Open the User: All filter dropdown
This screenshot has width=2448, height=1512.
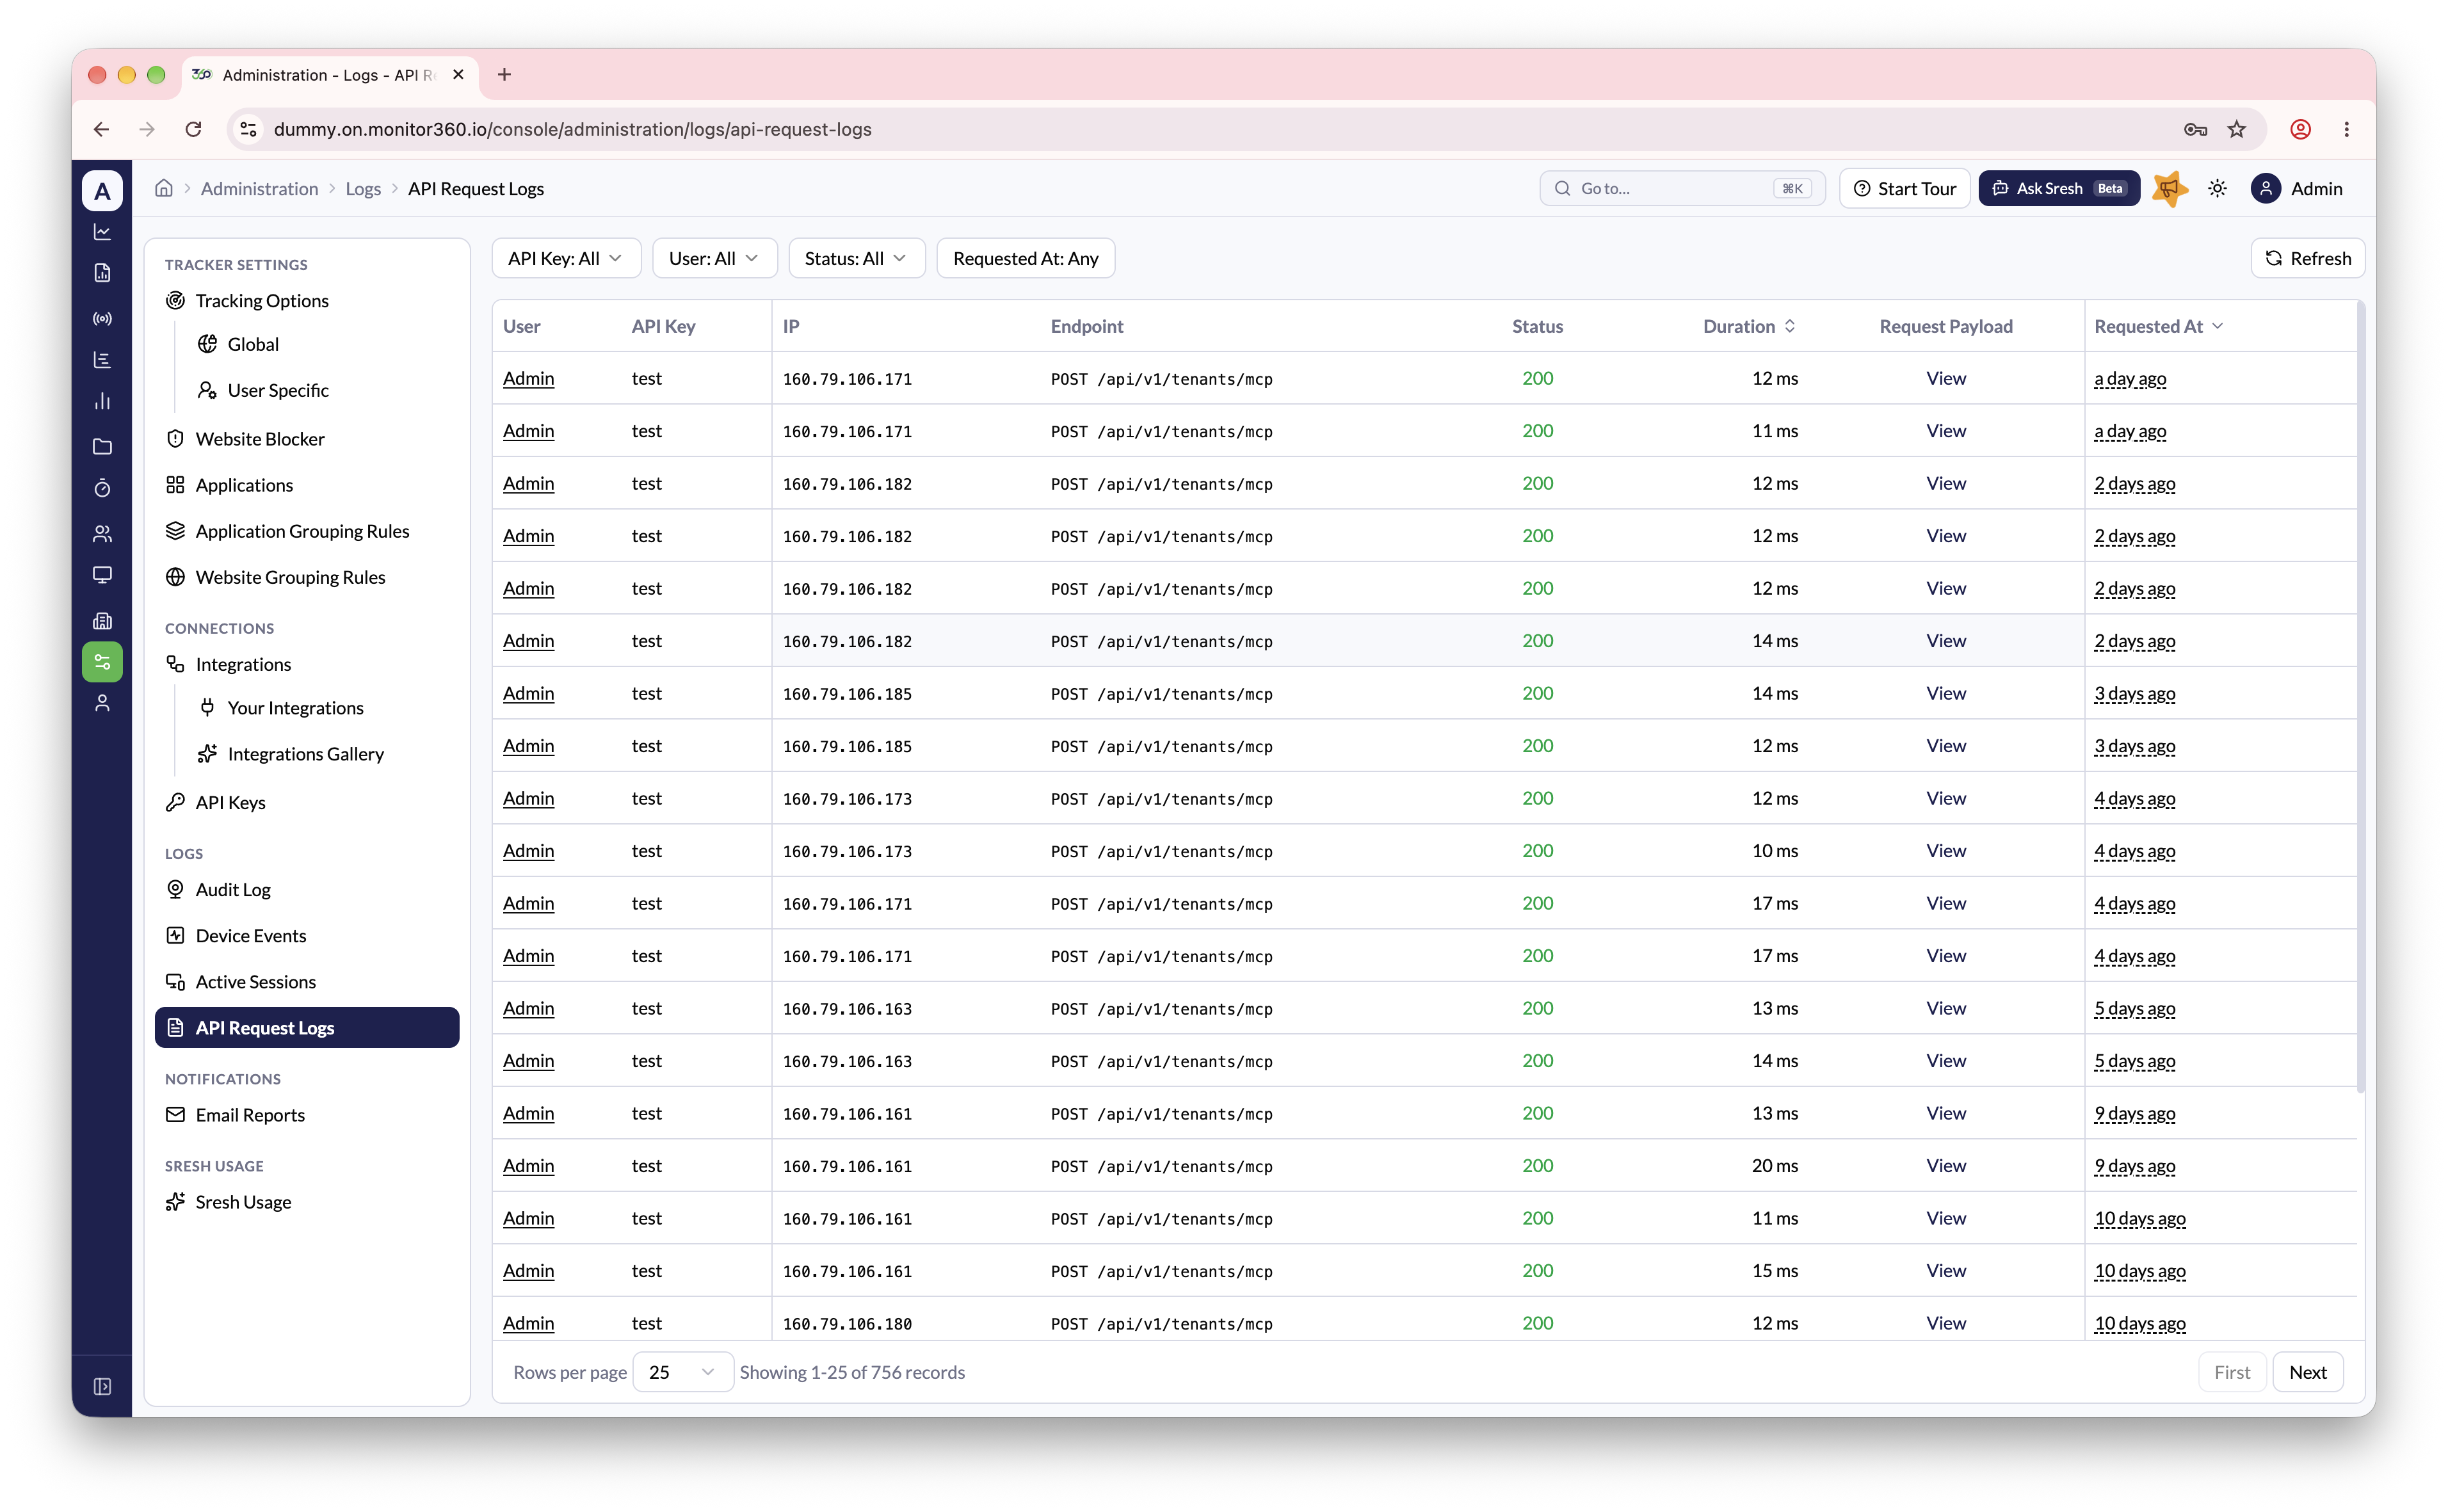[714, 258]
